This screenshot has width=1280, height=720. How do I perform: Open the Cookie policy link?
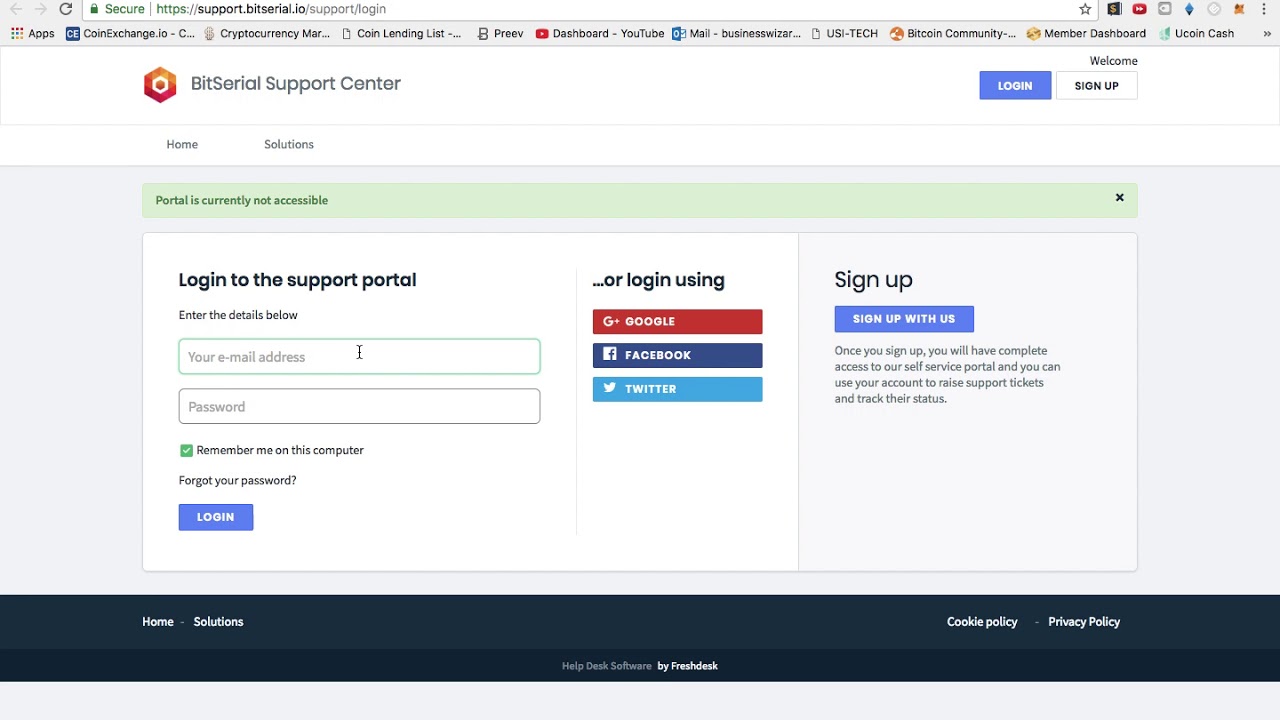(982, 622)
